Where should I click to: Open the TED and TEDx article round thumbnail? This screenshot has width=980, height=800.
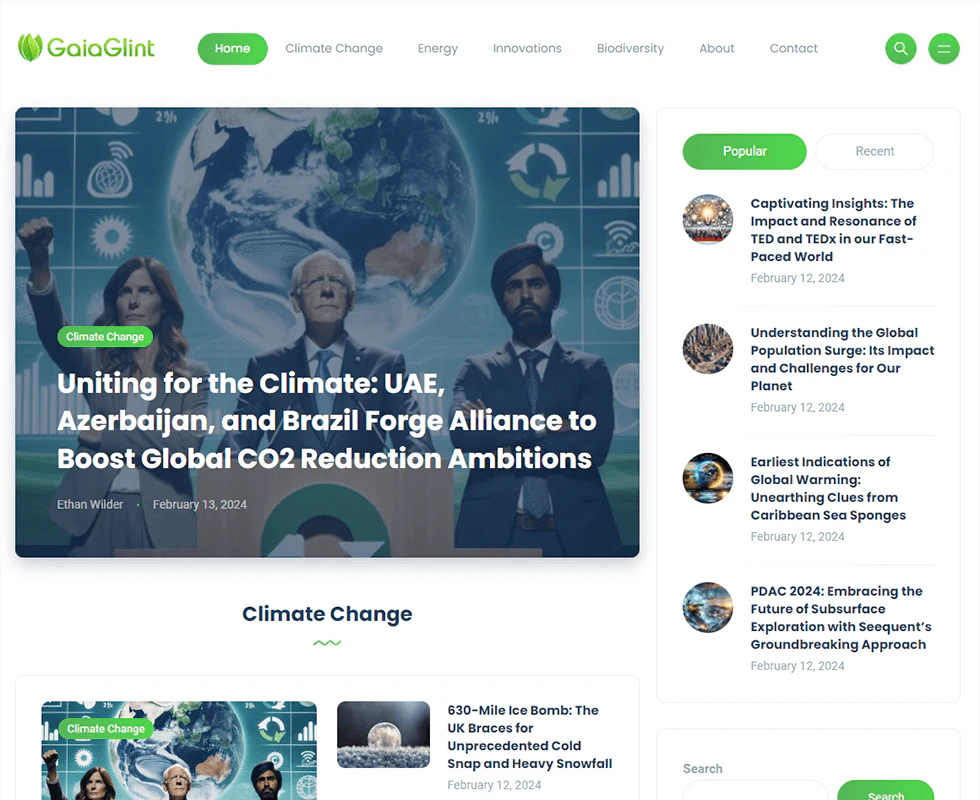pos(708,219)
